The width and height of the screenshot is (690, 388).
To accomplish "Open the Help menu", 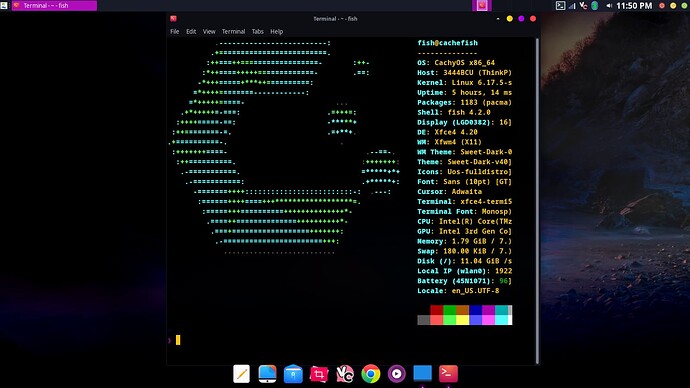I will coord(276,32).
